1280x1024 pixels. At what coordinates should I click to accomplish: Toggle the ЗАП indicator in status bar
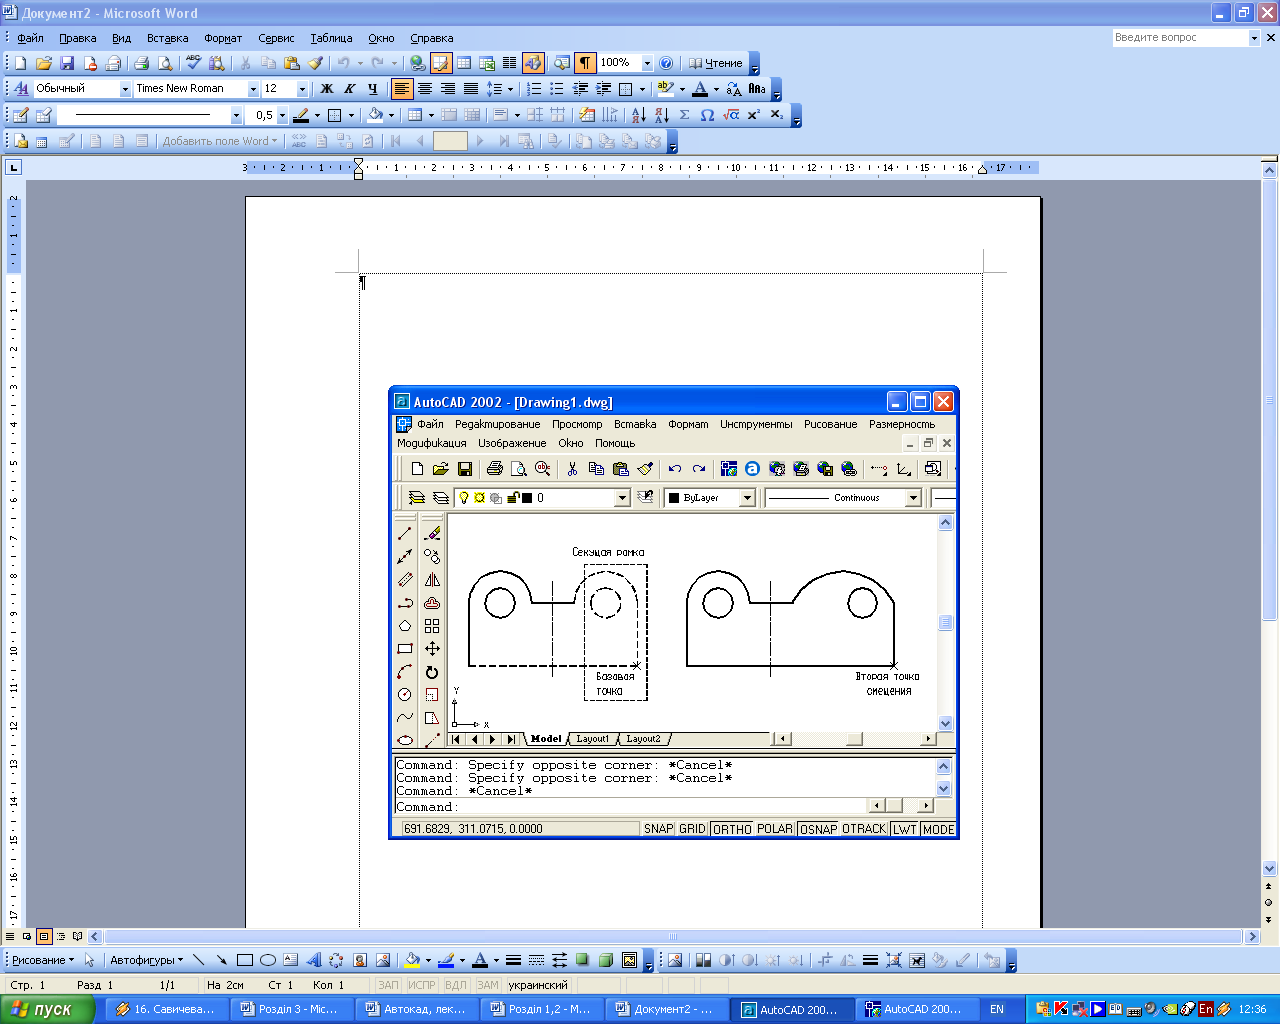coord(388,985)
